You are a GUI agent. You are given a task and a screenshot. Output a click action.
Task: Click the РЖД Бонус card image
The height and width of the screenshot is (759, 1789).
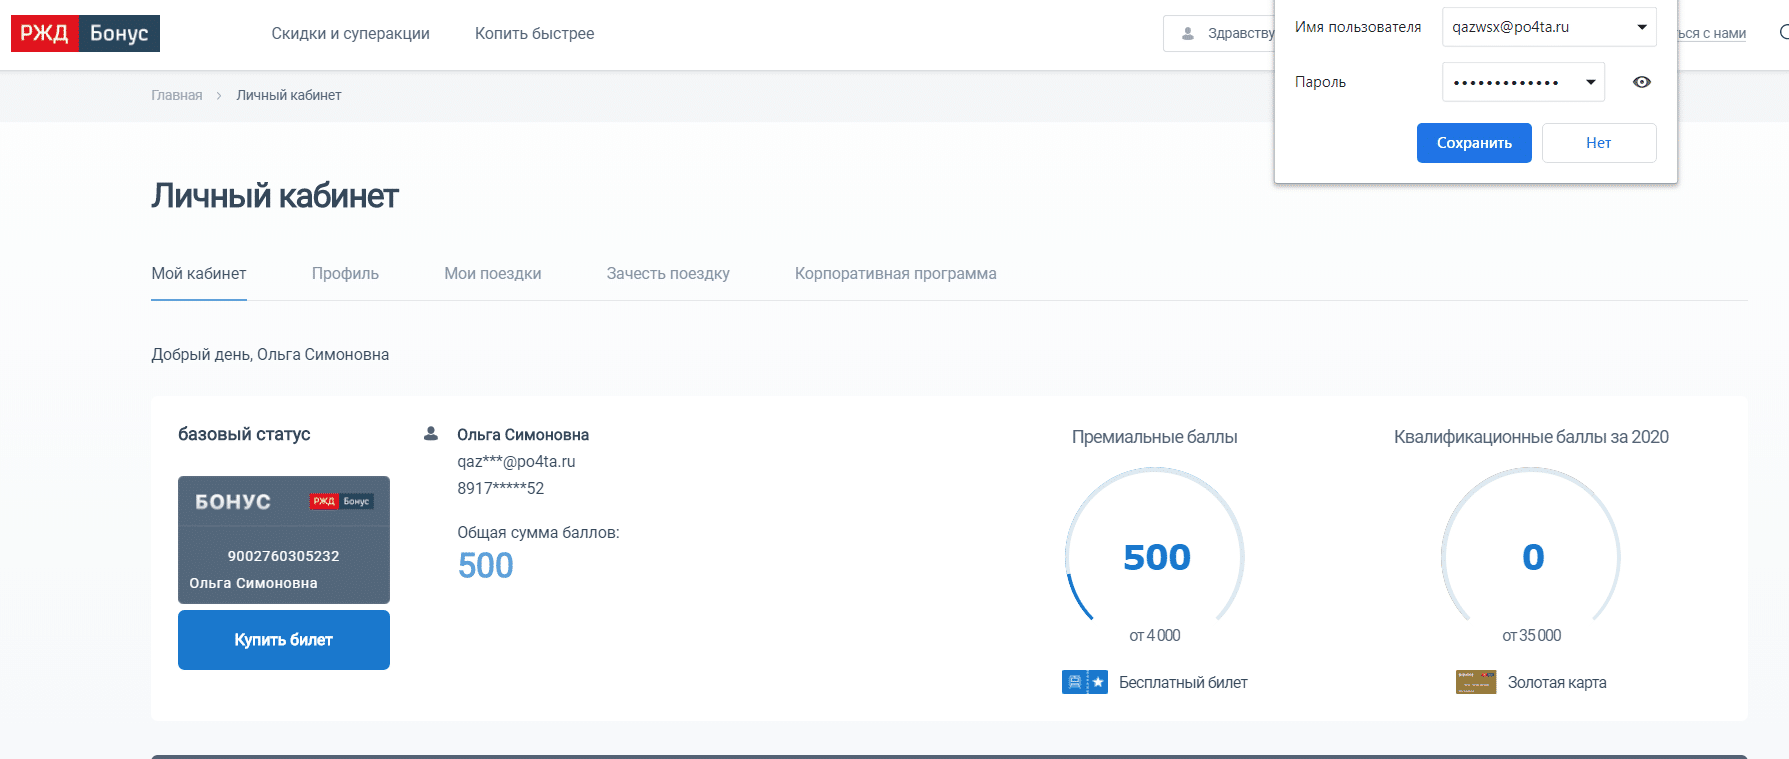[x=284, y=540]
